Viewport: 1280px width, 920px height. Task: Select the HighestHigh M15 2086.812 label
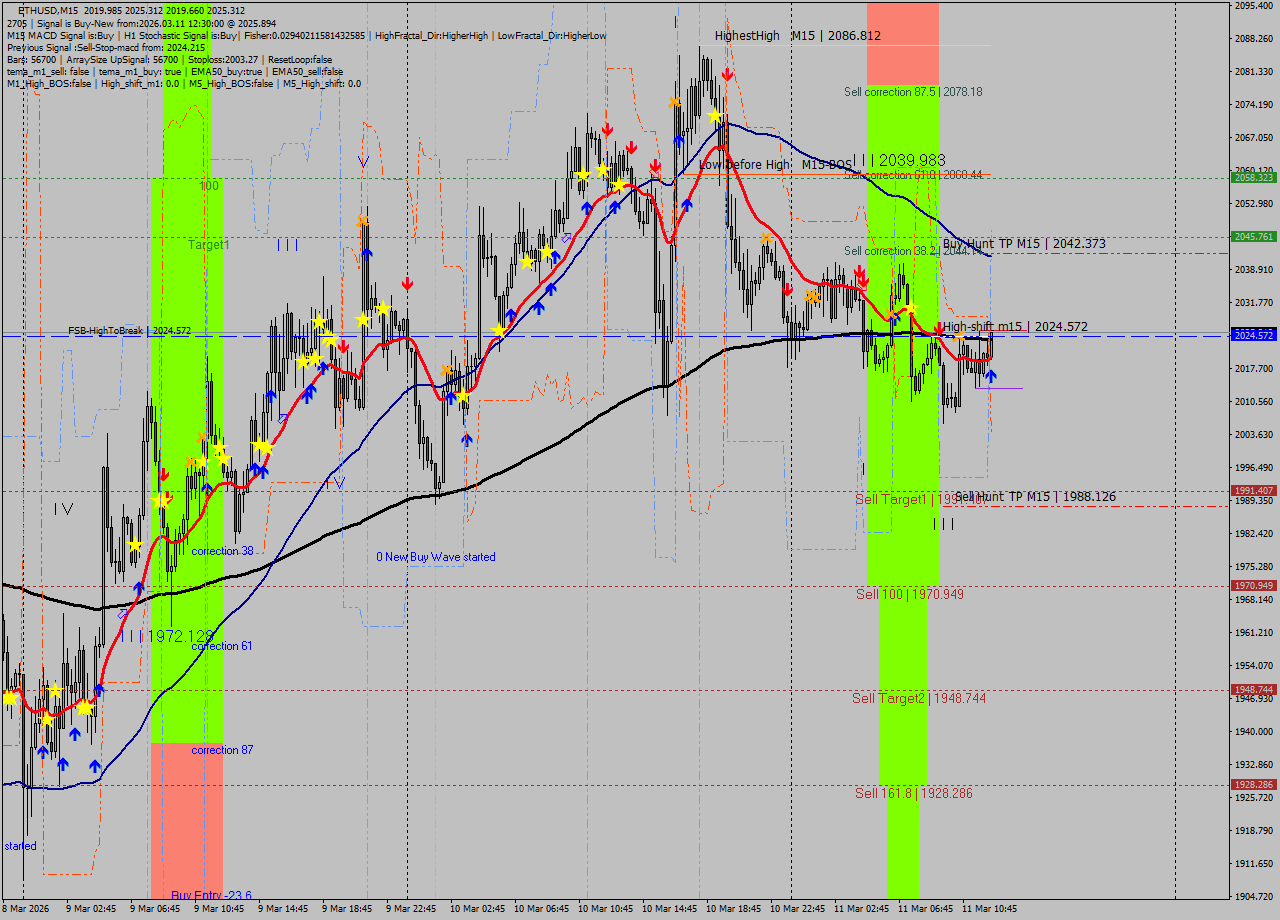797,36
